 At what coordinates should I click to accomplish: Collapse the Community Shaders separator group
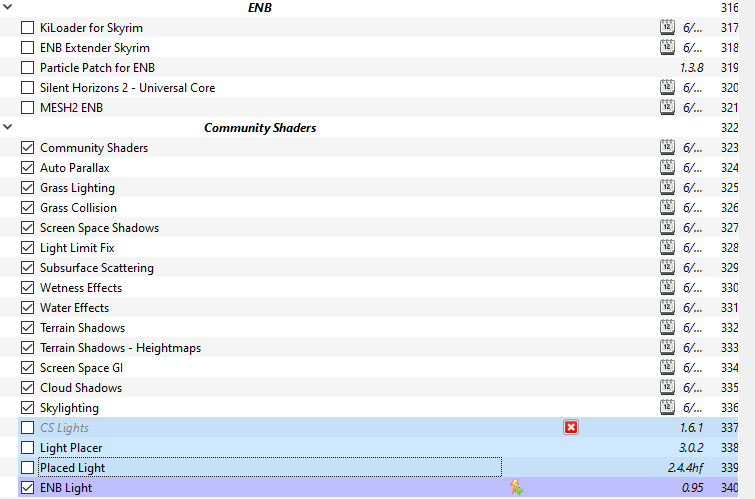click(x=8, y=127)
